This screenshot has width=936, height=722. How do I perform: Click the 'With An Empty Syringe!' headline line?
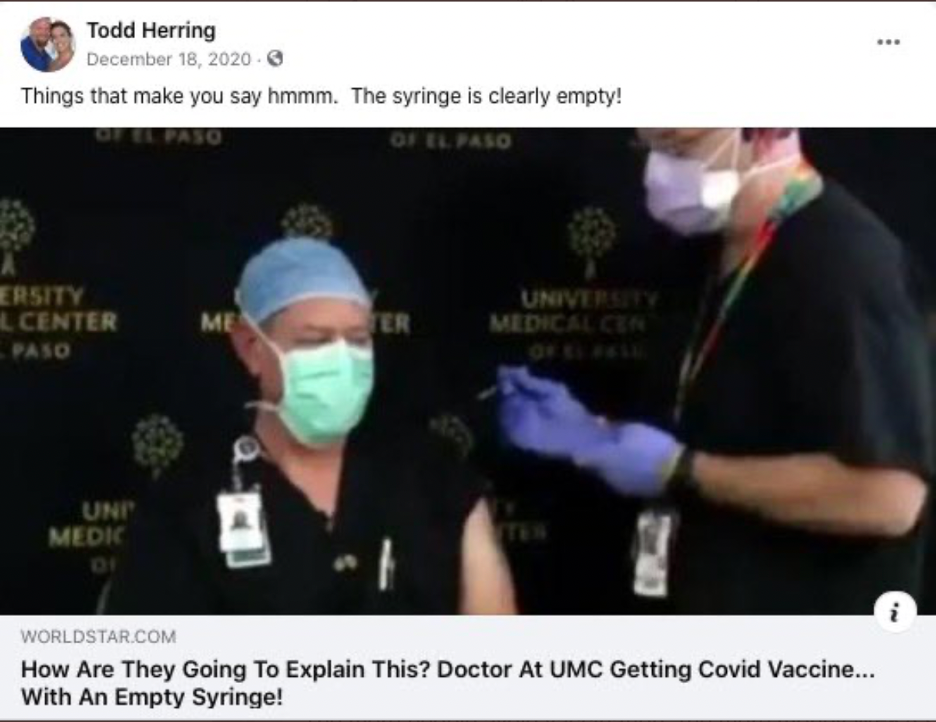click(152, 696)
